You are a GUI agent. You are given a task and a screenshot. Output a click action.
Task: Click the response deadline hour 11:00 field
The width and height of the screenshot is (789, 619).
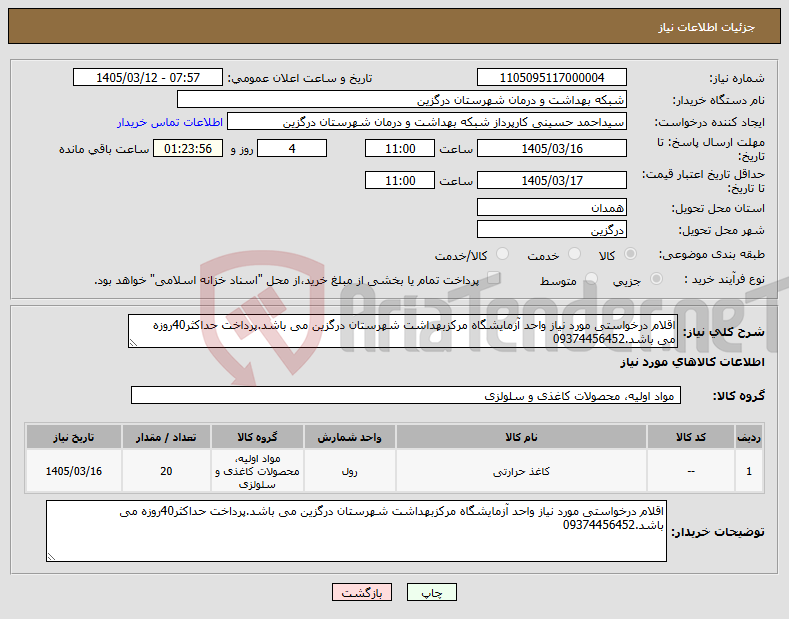pos(400,148)
